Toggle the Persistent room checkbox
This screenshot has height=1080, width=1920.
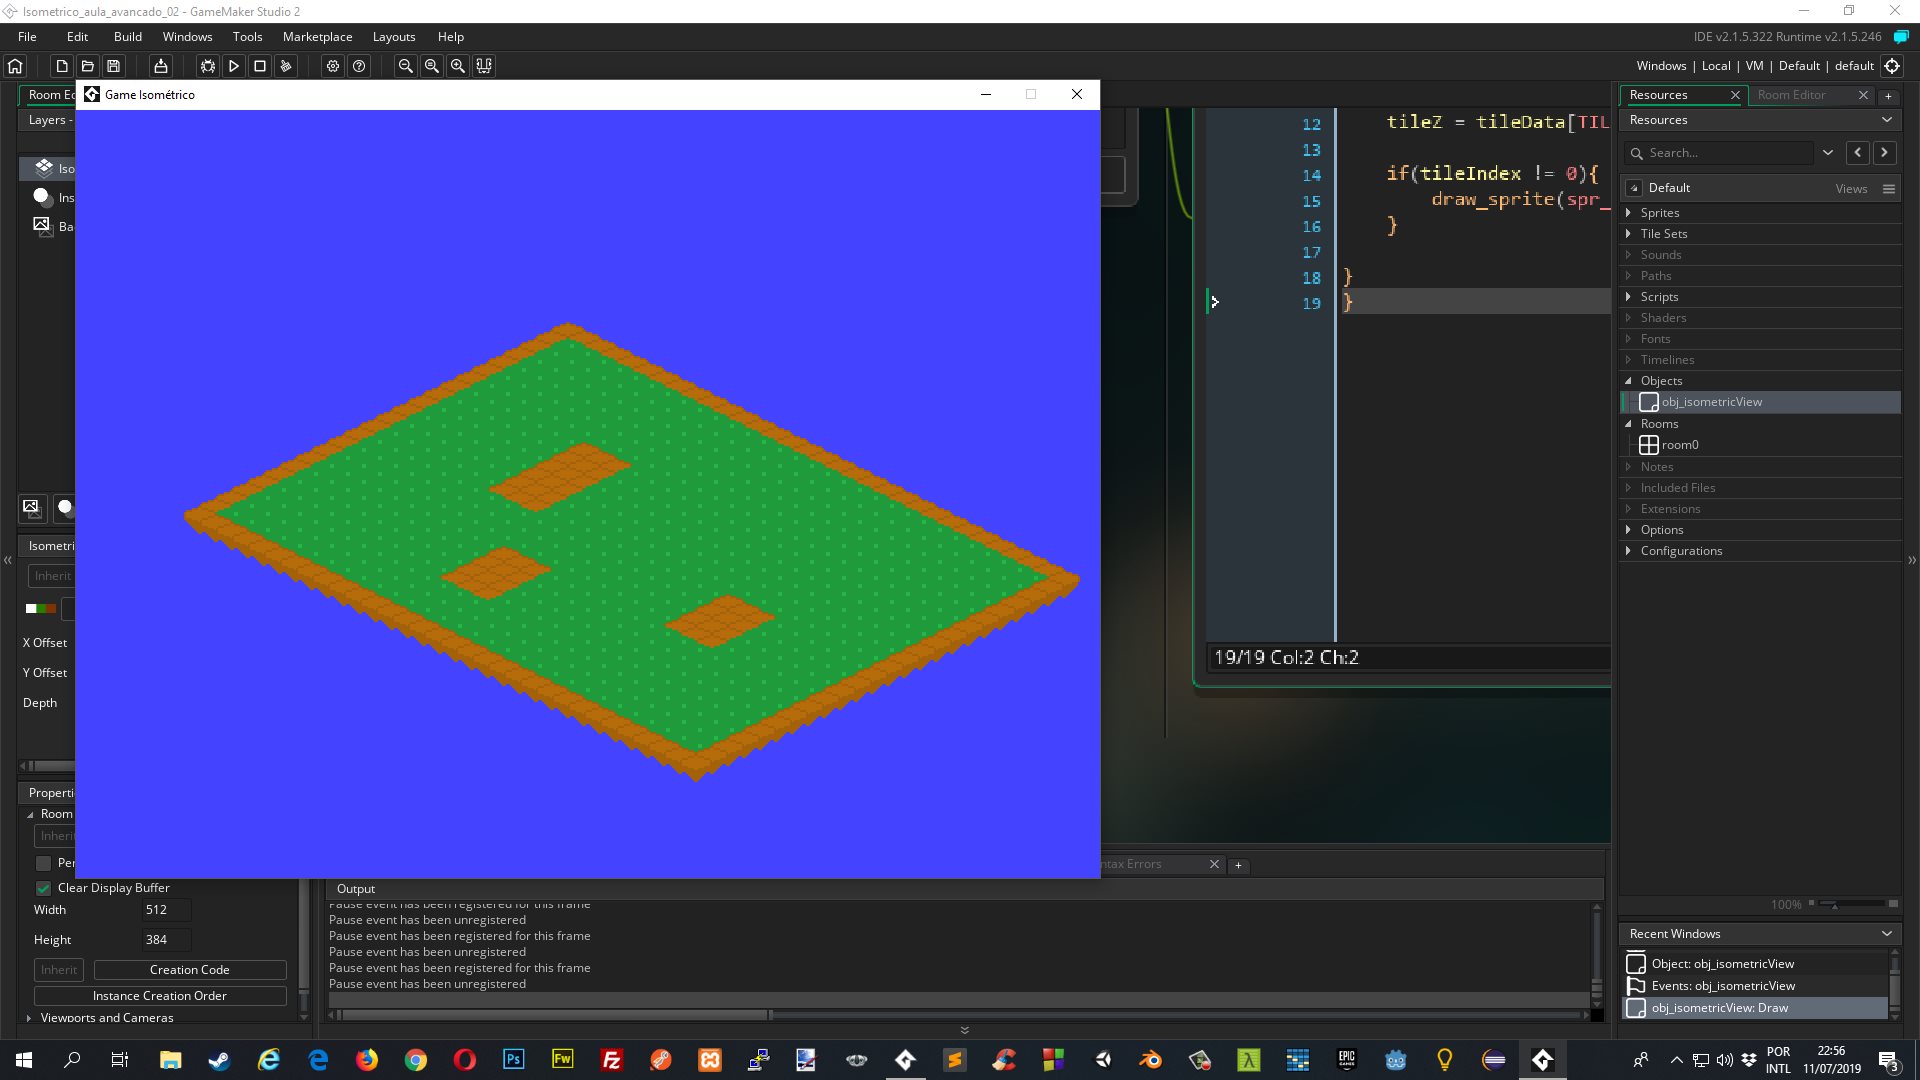42,862
